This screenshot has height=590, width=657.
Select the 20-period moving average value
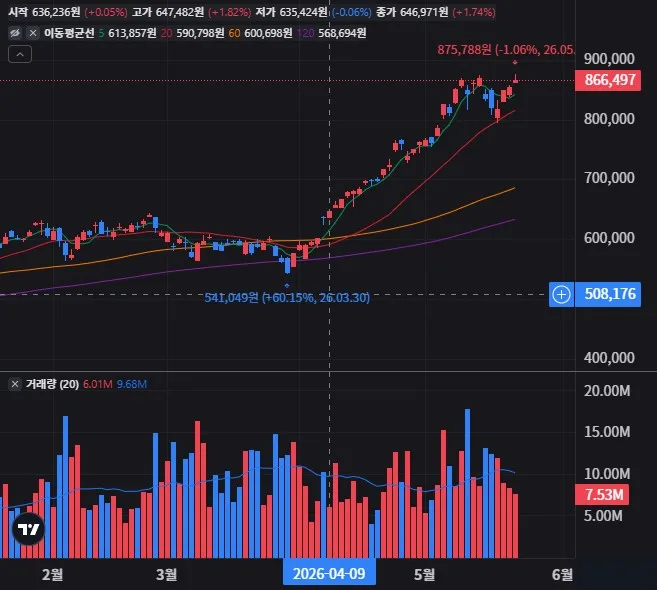tap(200, 33)
